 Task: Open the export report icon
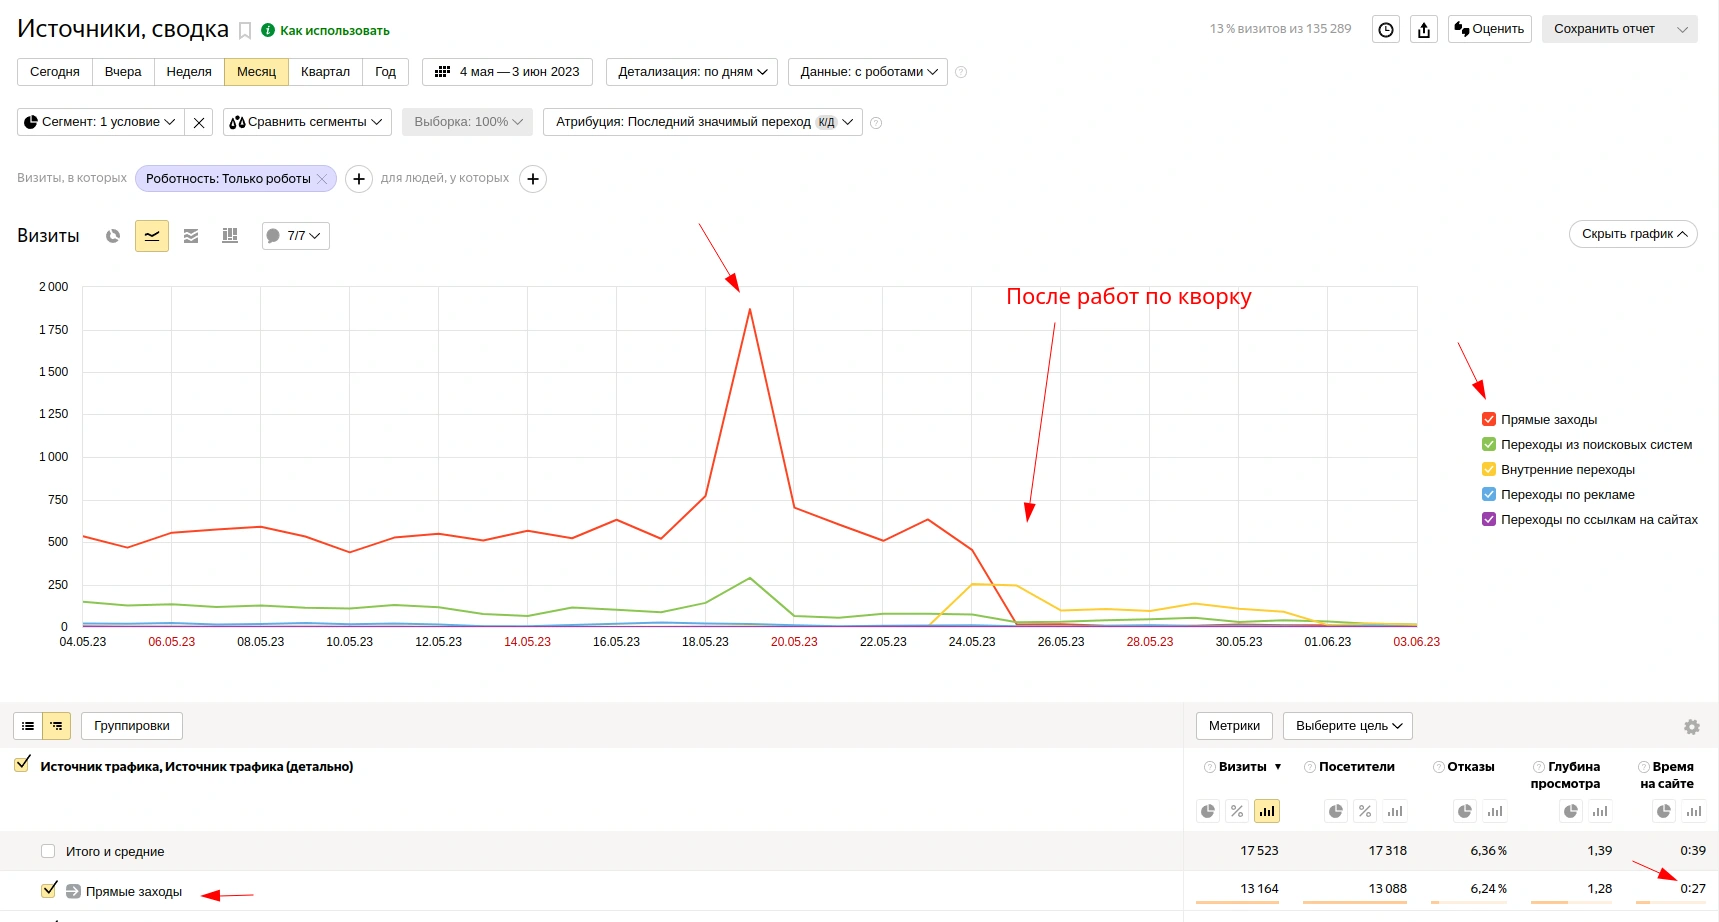click(x=1424, y=29)
